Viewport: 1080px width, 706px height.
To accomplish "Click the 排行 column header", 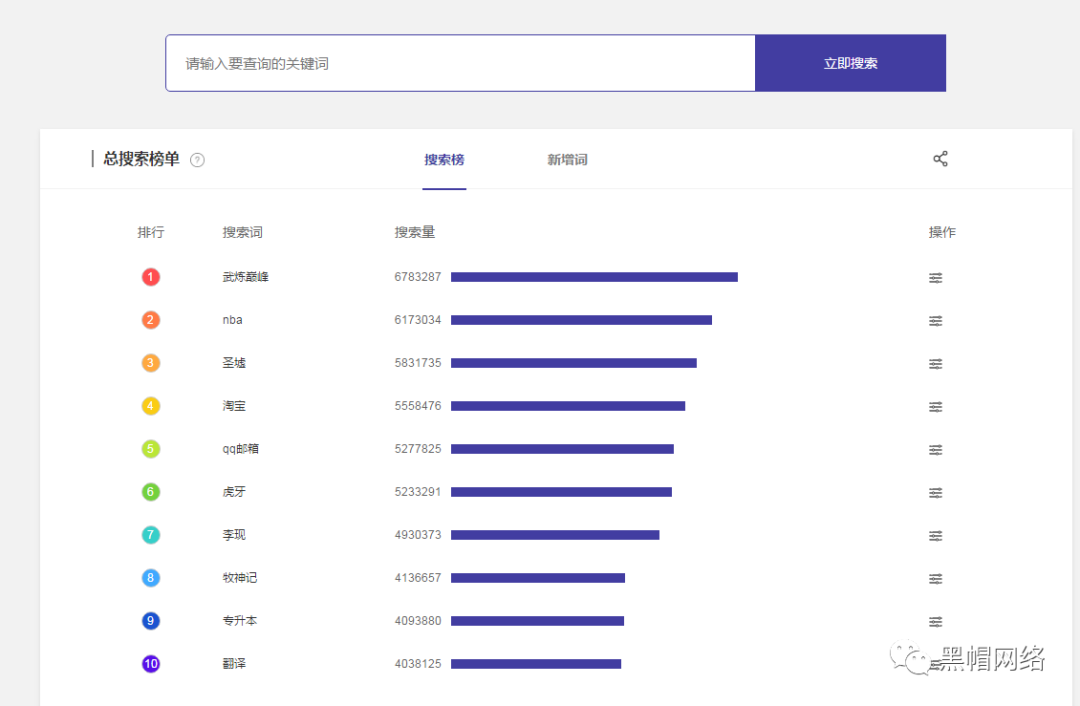I will [151, 232].
